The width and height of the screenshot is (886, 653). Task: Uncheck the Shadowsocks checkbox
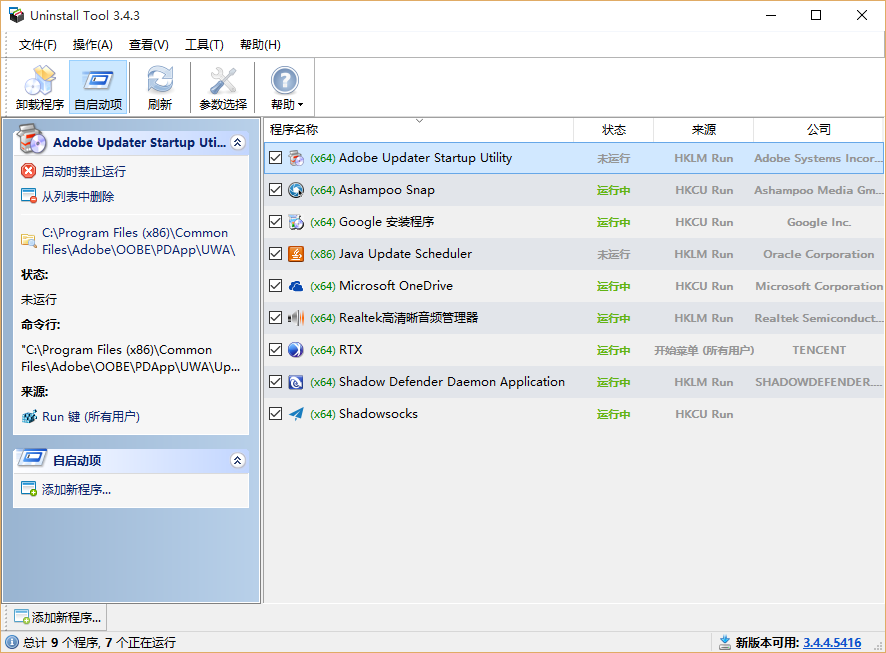[276, 413]
